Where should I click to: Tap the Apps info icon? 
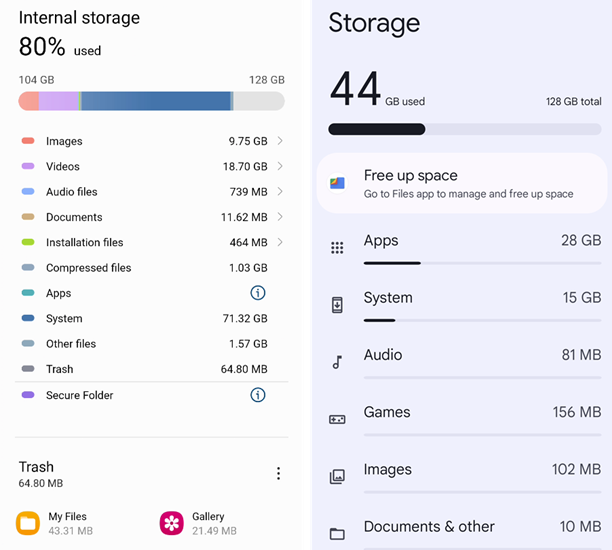258,293
